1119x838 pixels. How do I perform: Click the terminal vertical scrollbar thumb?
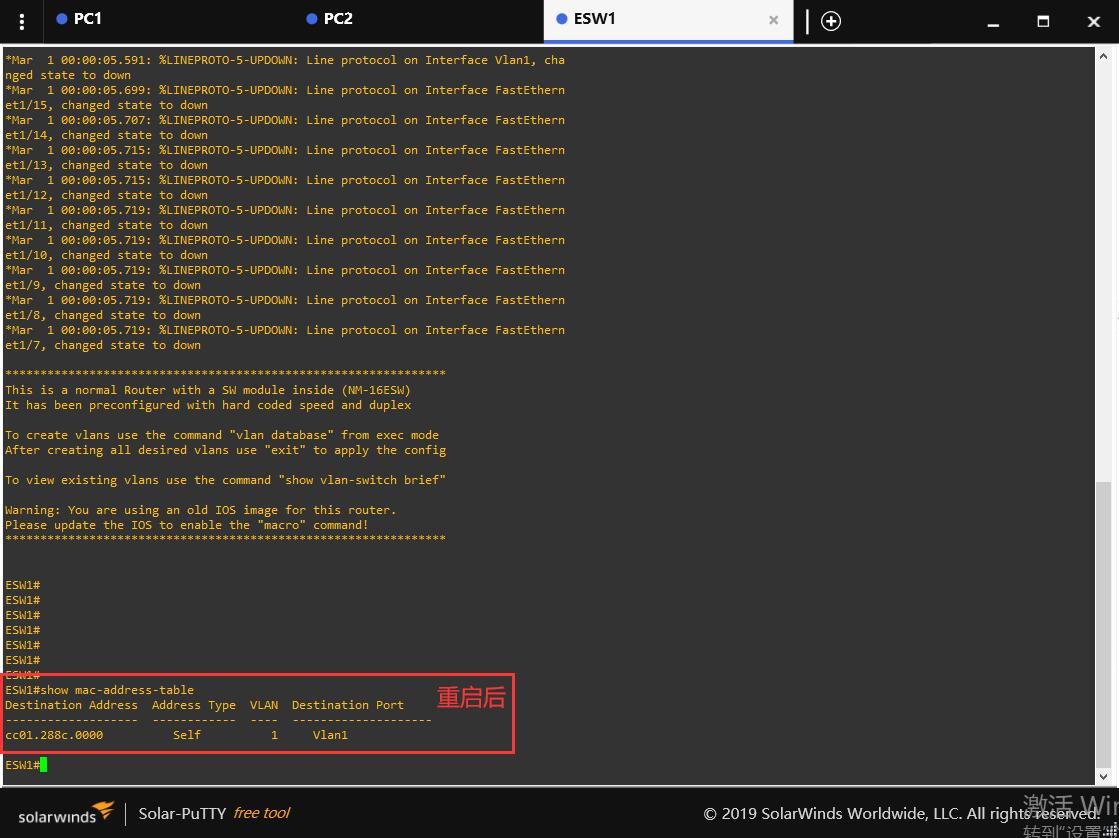(1103, 623)
